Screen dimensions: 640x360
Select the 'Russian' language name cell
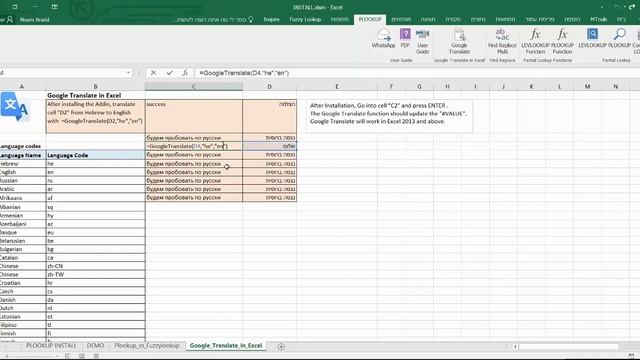(23, 180)
